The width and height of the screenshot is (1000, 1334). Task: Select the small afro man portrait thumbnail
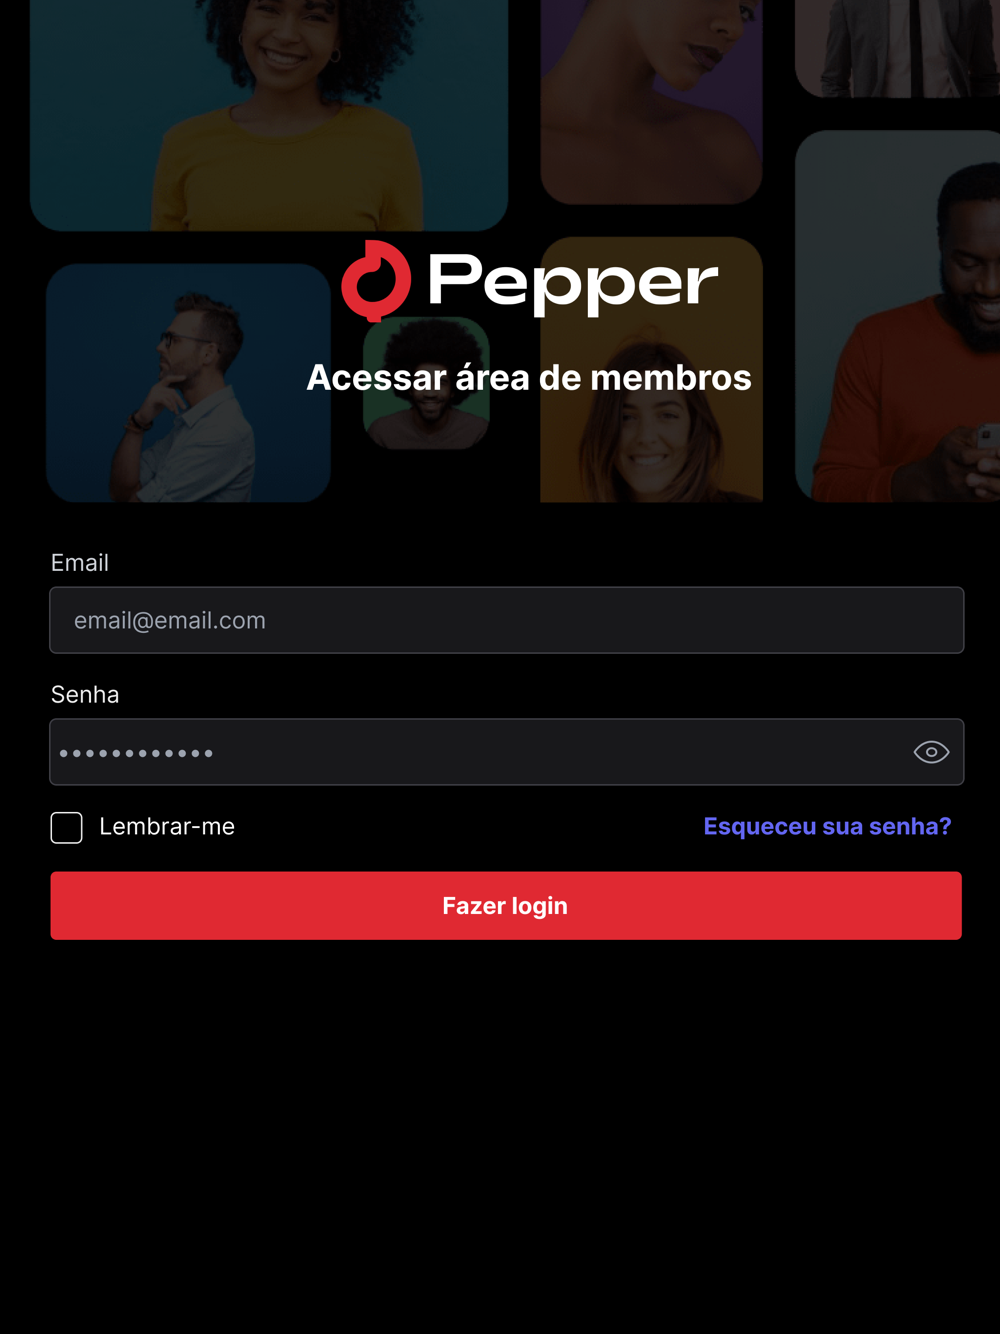(426, 383)
